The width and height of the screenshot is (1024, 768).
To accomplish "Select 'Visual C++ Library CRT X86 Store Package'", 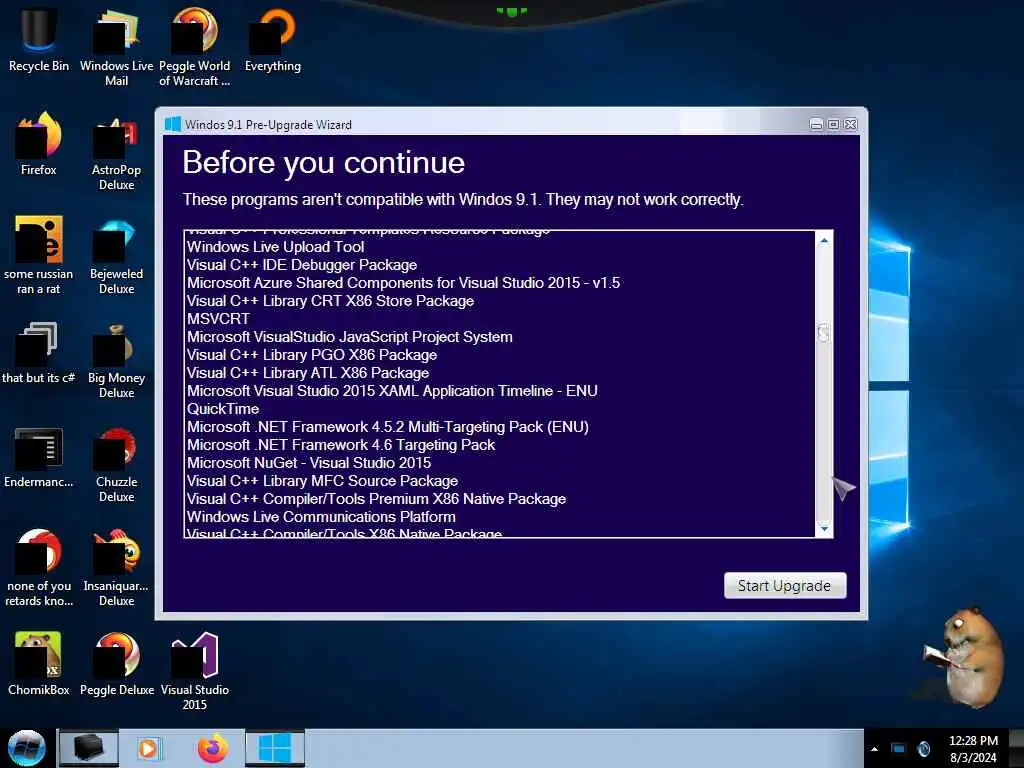I will click(x=330, y=301).
